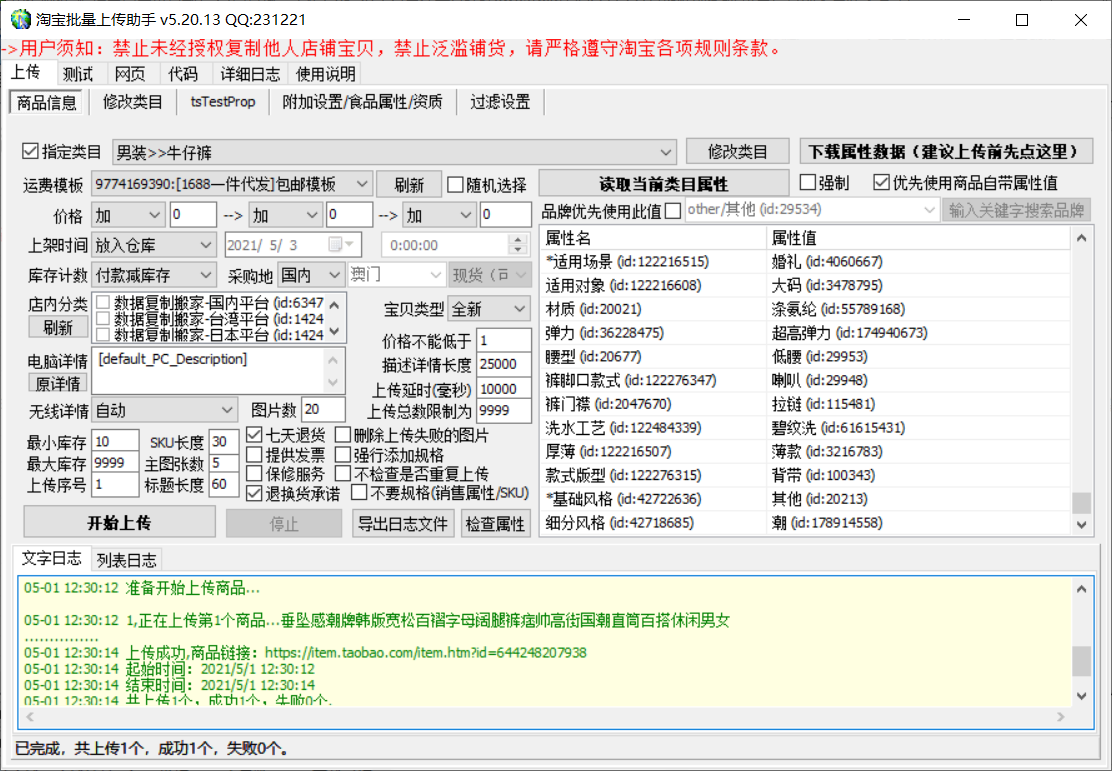
Task: Uncheck the 七天退货 option
Action: (x=254, y=434)
